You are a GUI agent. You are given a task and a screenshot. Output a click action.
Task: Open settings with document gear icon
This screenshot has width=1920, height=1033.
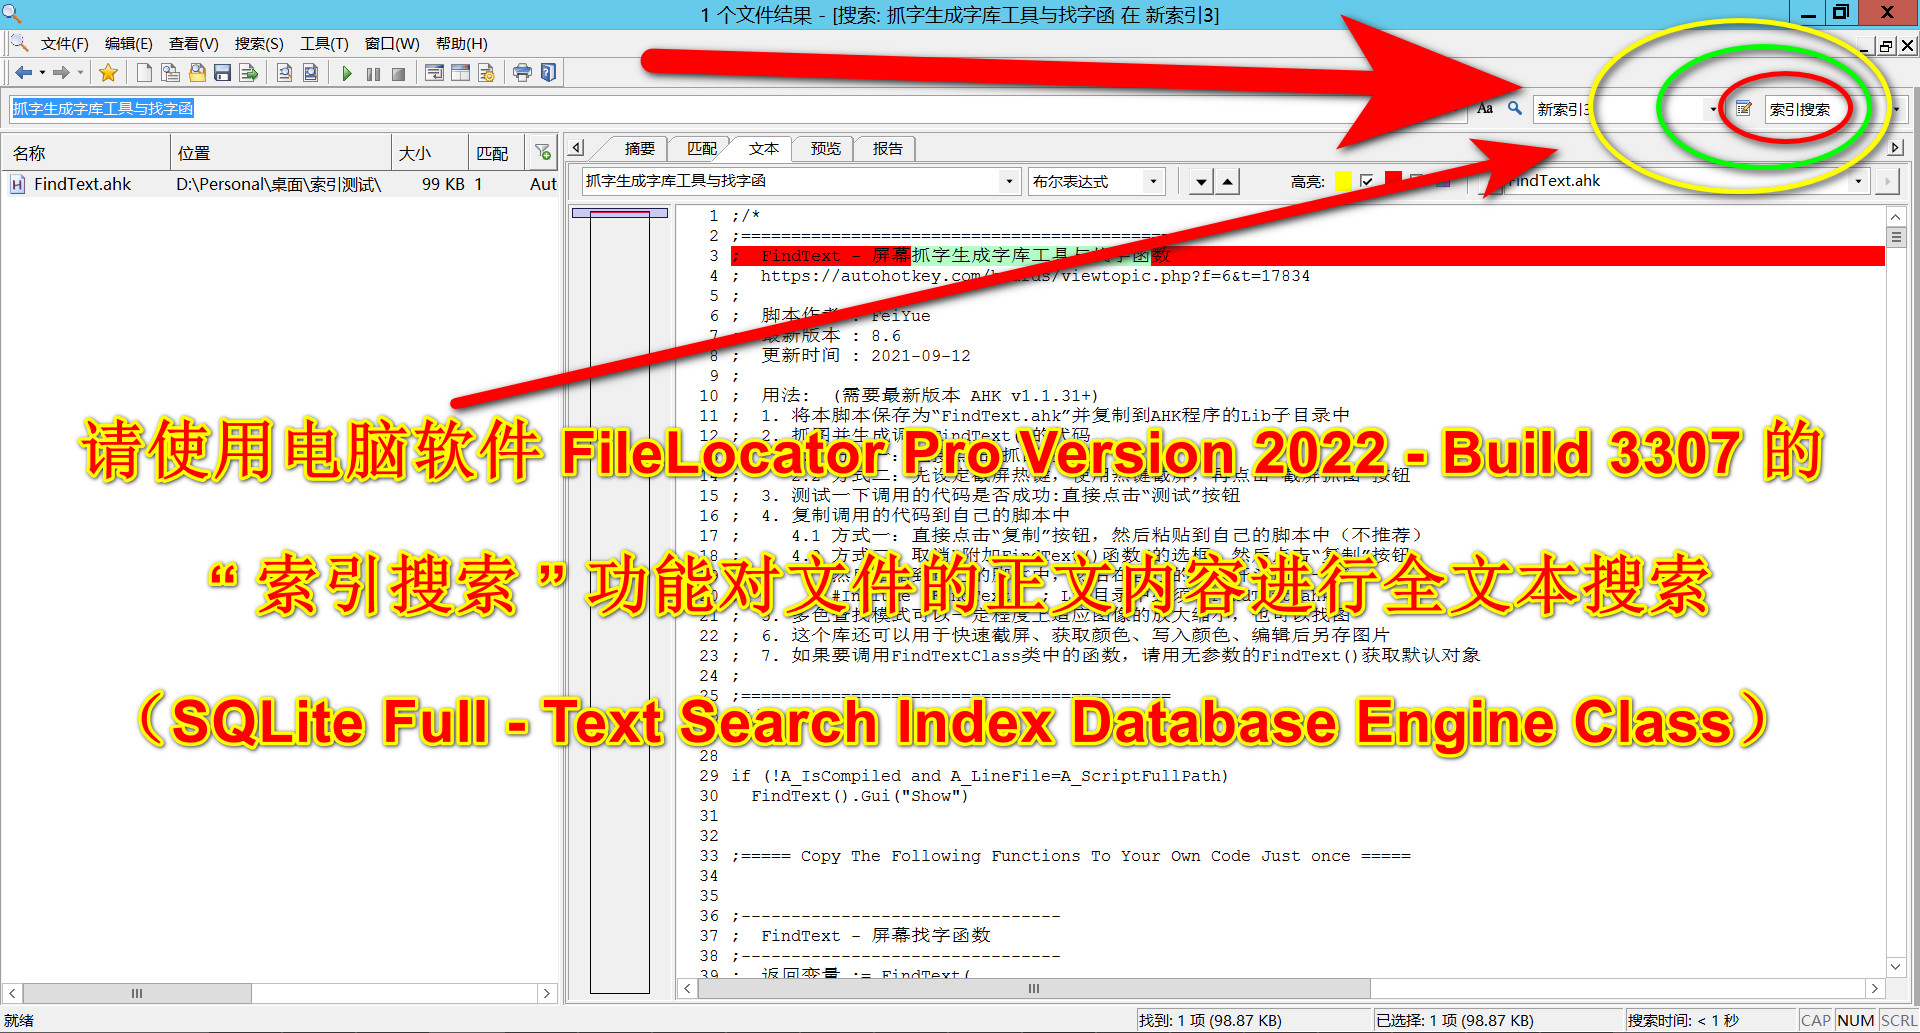tap(486, 72)
